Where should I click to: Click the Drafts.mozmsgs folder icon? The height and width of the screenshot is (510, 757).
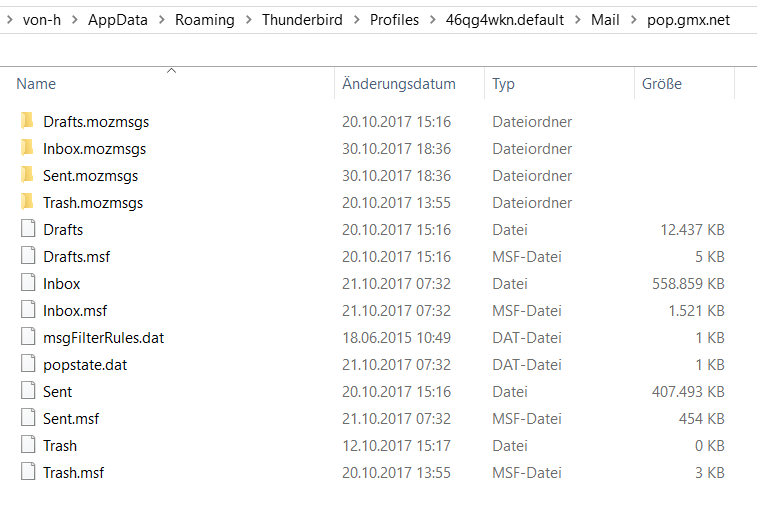[x=27, y=122]
